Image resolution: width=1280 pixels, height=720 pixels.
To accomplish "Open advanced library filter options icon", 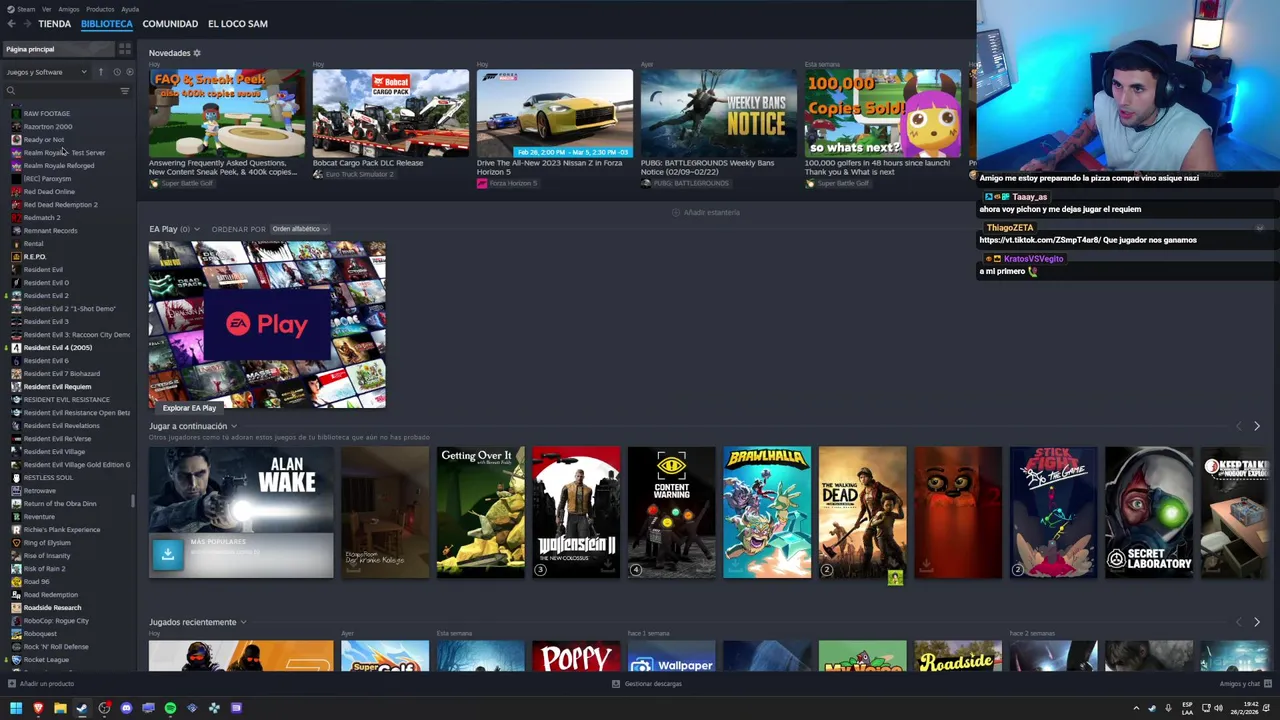I will coord(125,91).
